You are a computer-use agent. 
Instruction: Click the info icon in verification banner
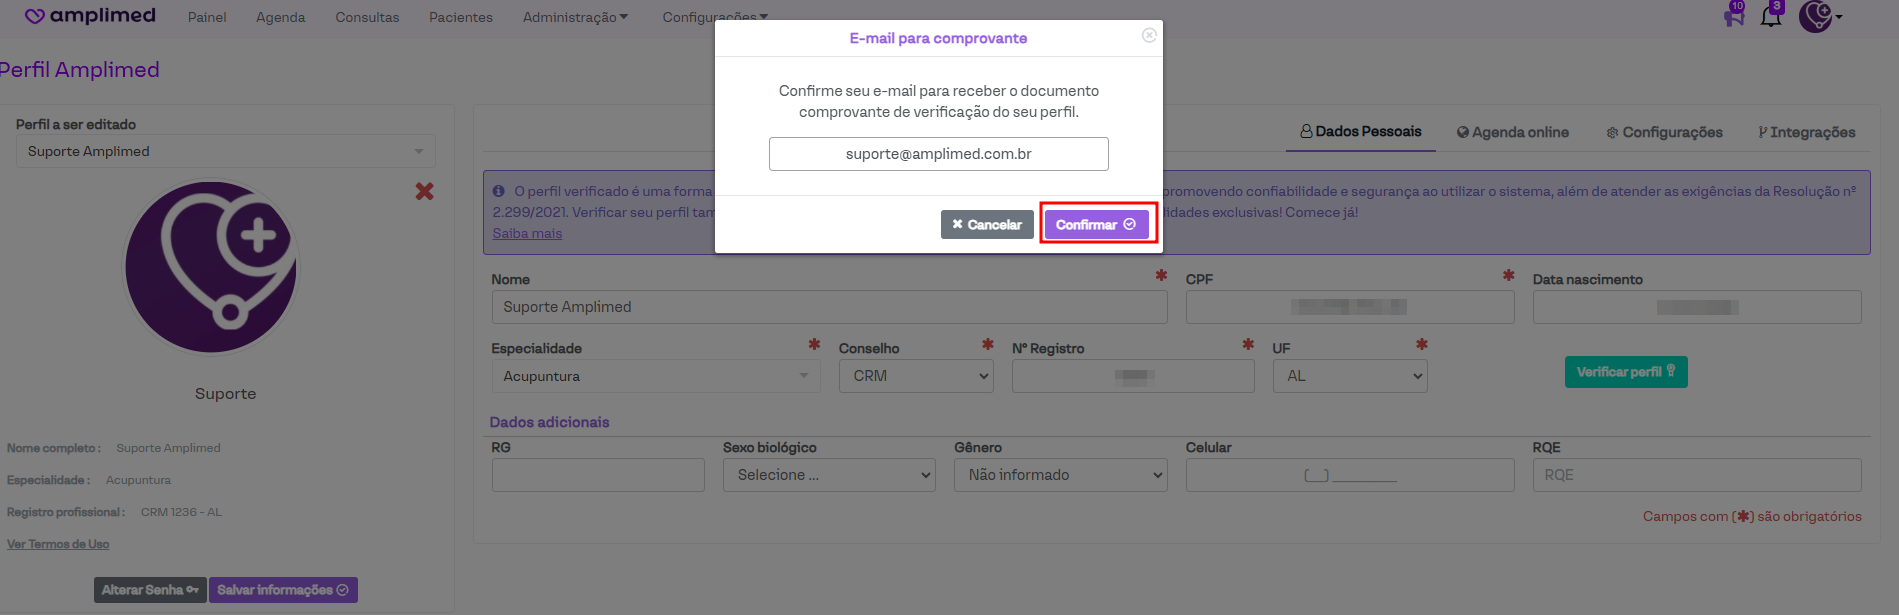498,191
